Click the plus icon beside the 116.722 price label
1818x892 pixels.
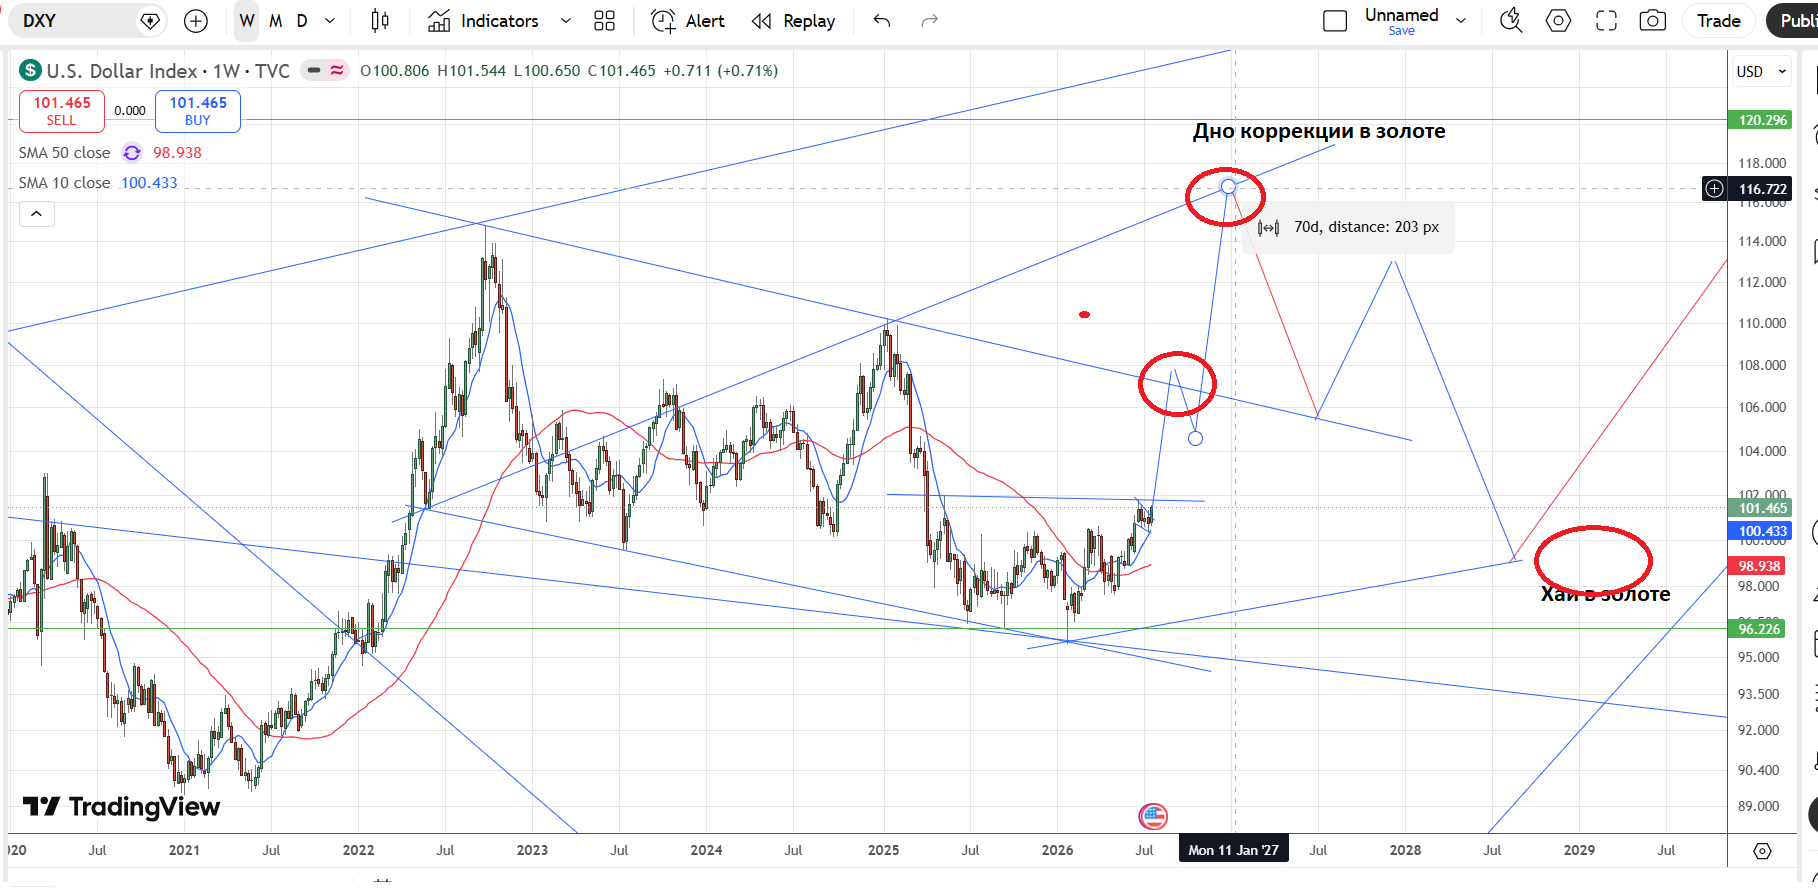point(1715,189)
